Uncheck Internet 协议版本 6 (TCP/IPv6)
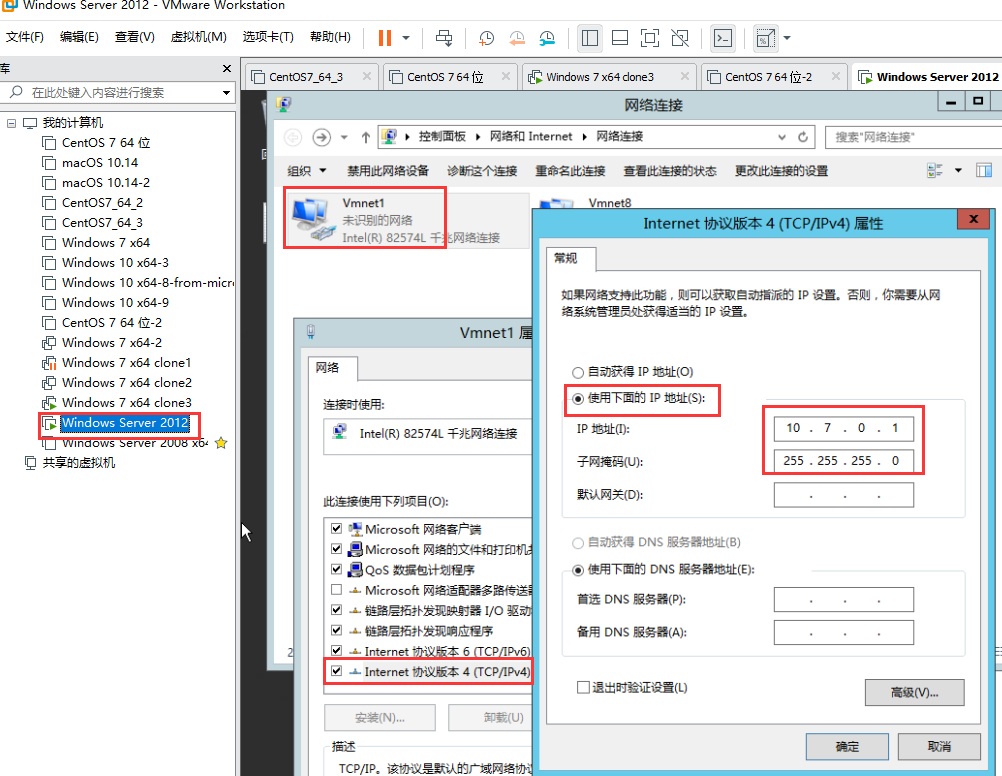 pyautogui.click(x=337, y=651)
